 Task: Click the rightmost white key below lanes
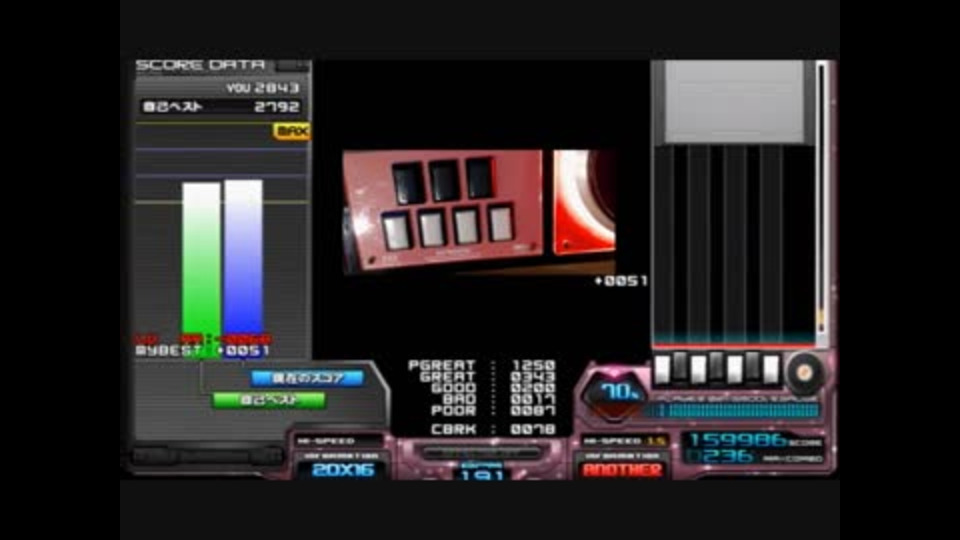click(x=771, y=370)
